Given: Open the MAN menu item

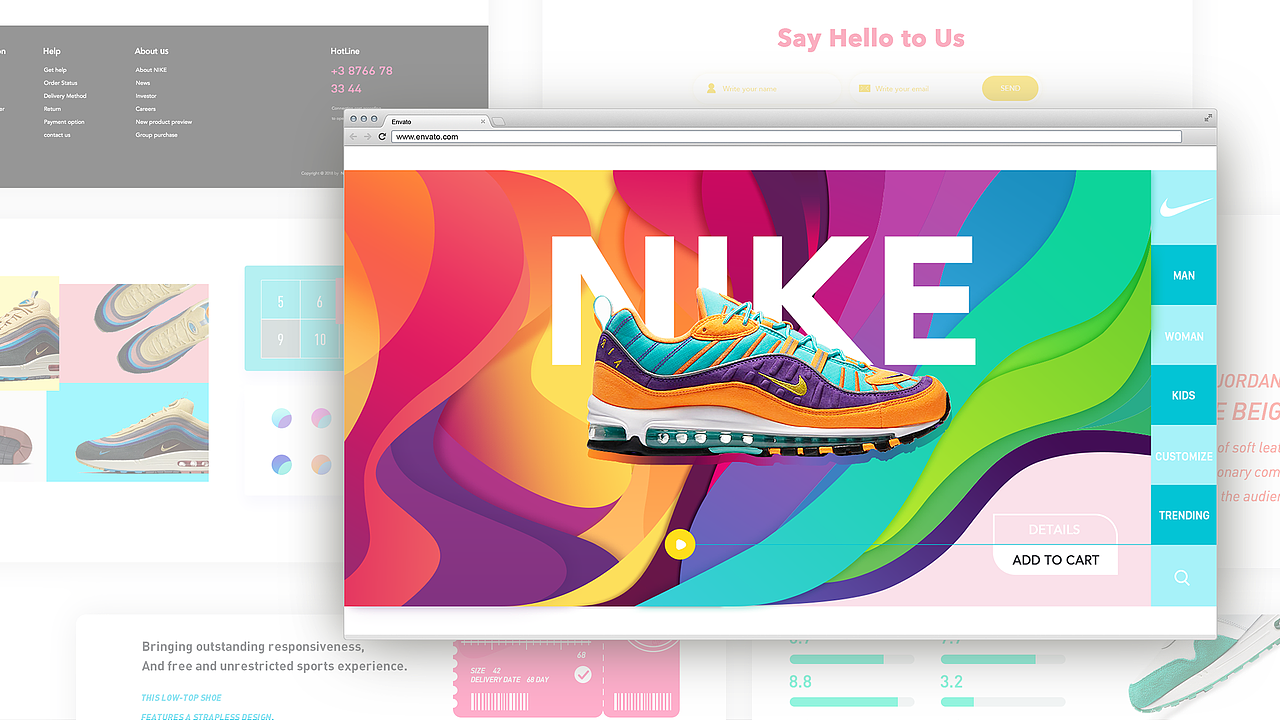Looking at the screenshot, I should [1184, 275].
